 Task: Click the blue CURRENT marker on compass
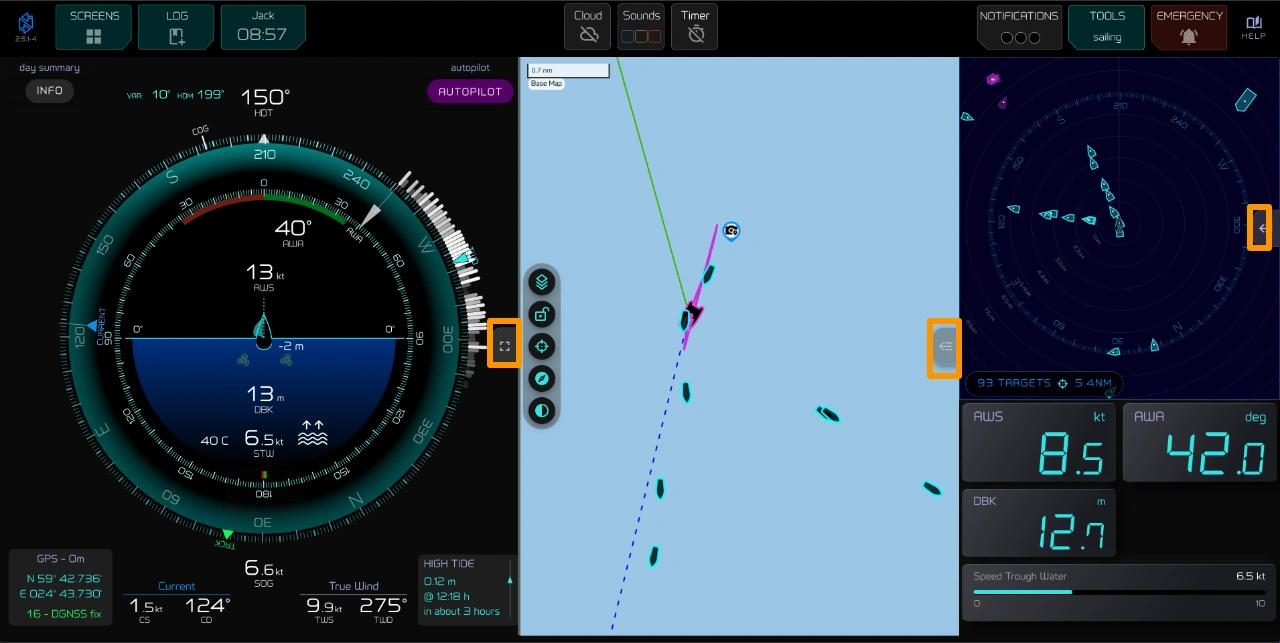[93, 327]
